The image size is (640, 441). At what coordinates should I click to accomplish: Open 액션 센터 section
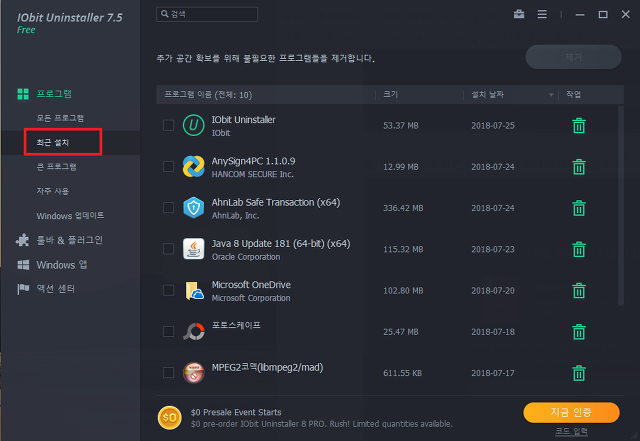click(x=56, y=289)
